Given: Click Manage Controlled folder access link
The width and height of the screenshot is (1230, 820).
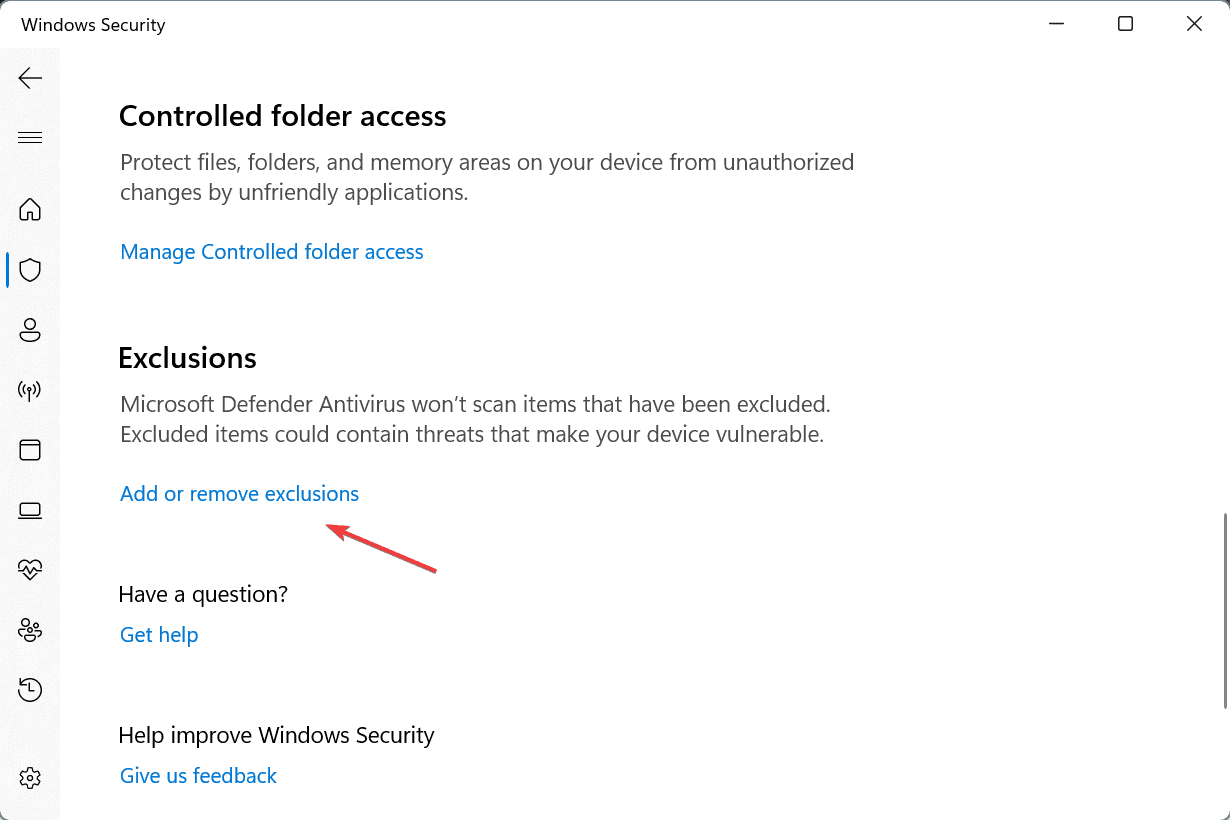Looking at the screenshot, I should (272, 252).
